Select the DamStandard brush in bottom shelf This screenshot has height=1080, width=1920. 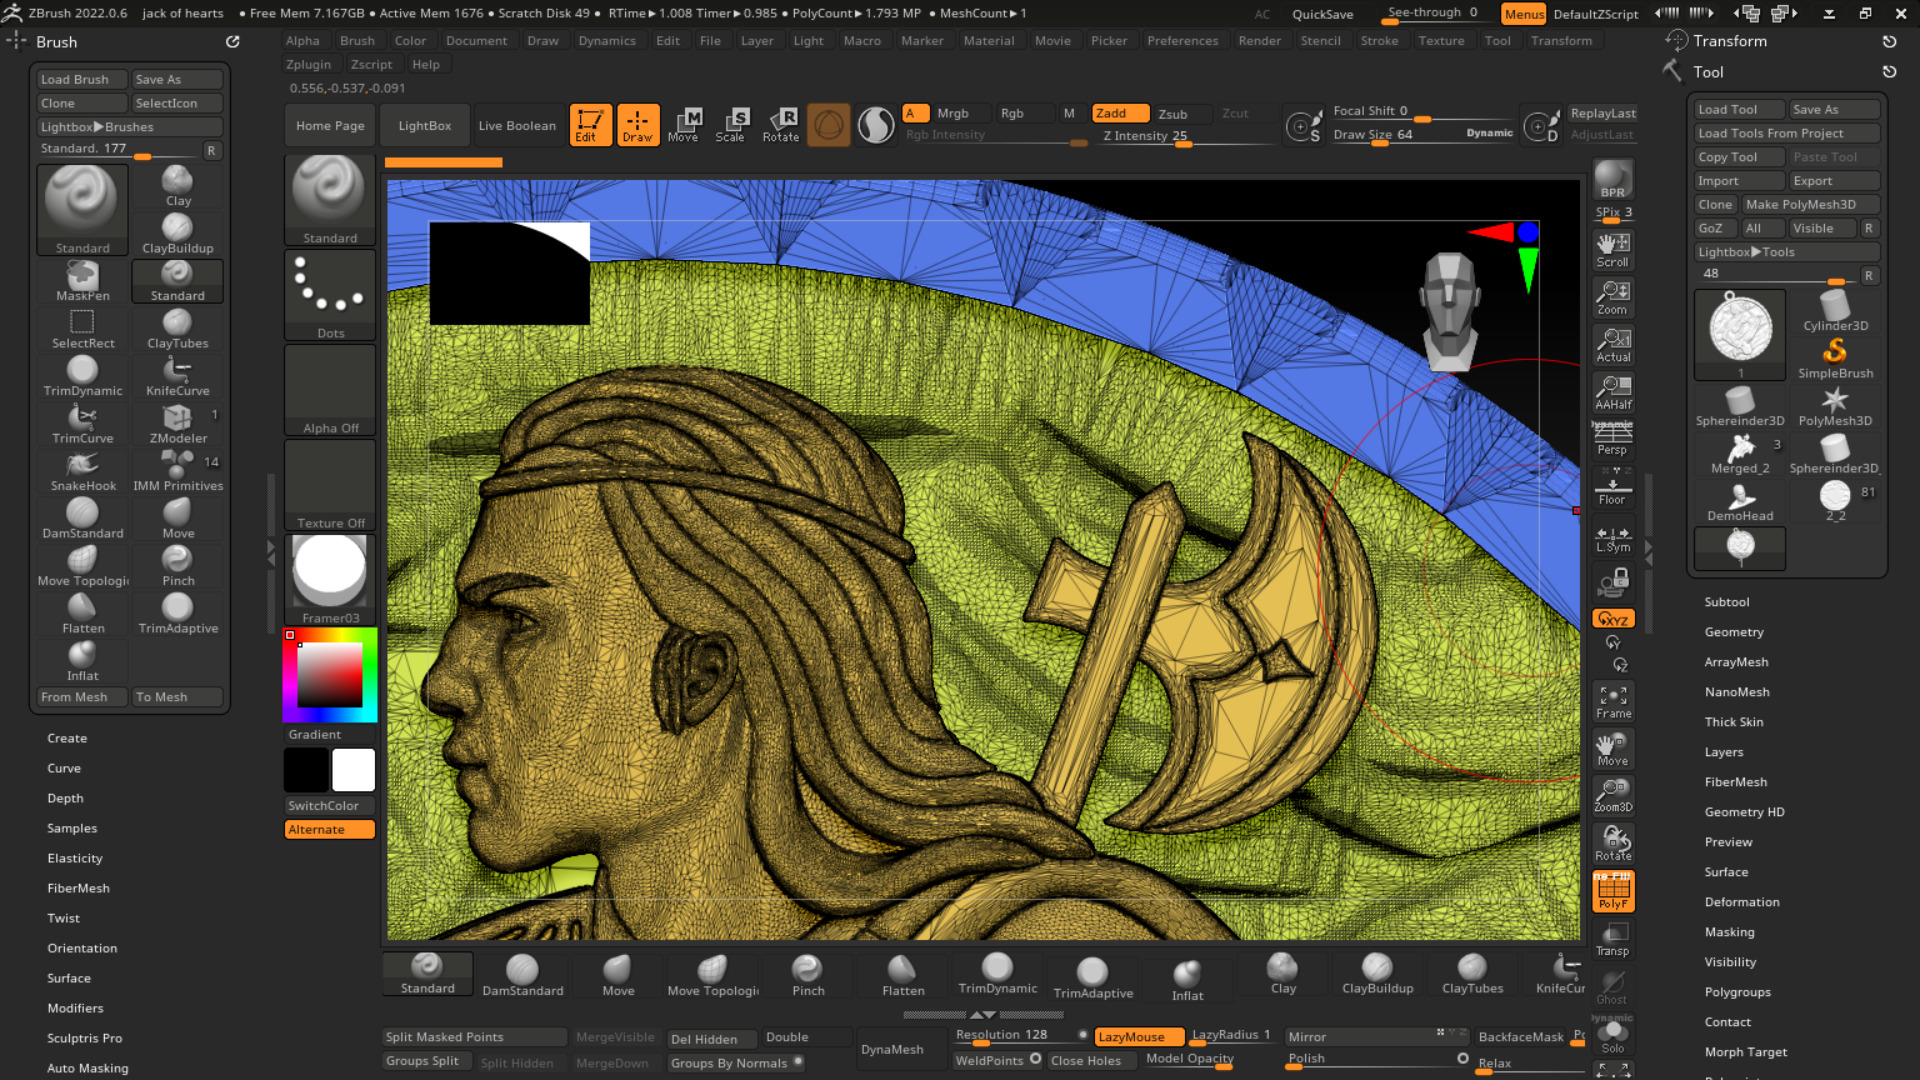(x=522, y=975)
